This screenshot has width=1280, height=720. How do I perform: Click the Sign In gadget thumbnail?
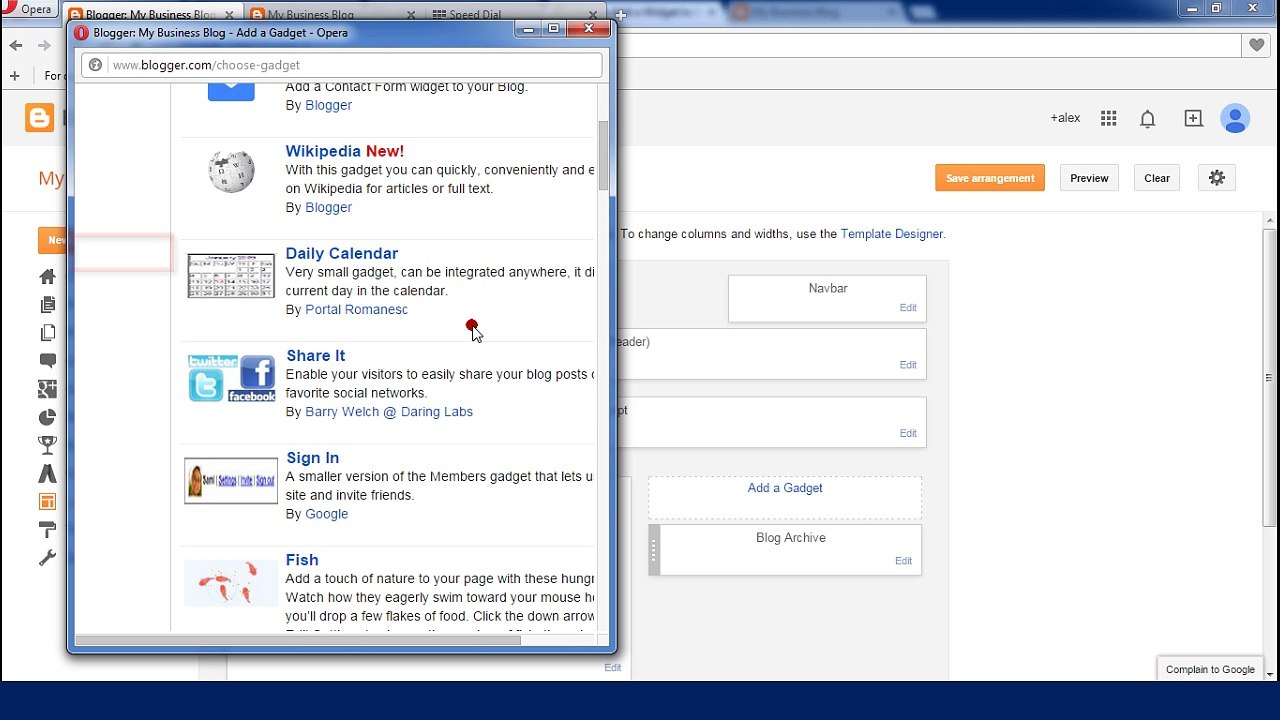(231, 480)
